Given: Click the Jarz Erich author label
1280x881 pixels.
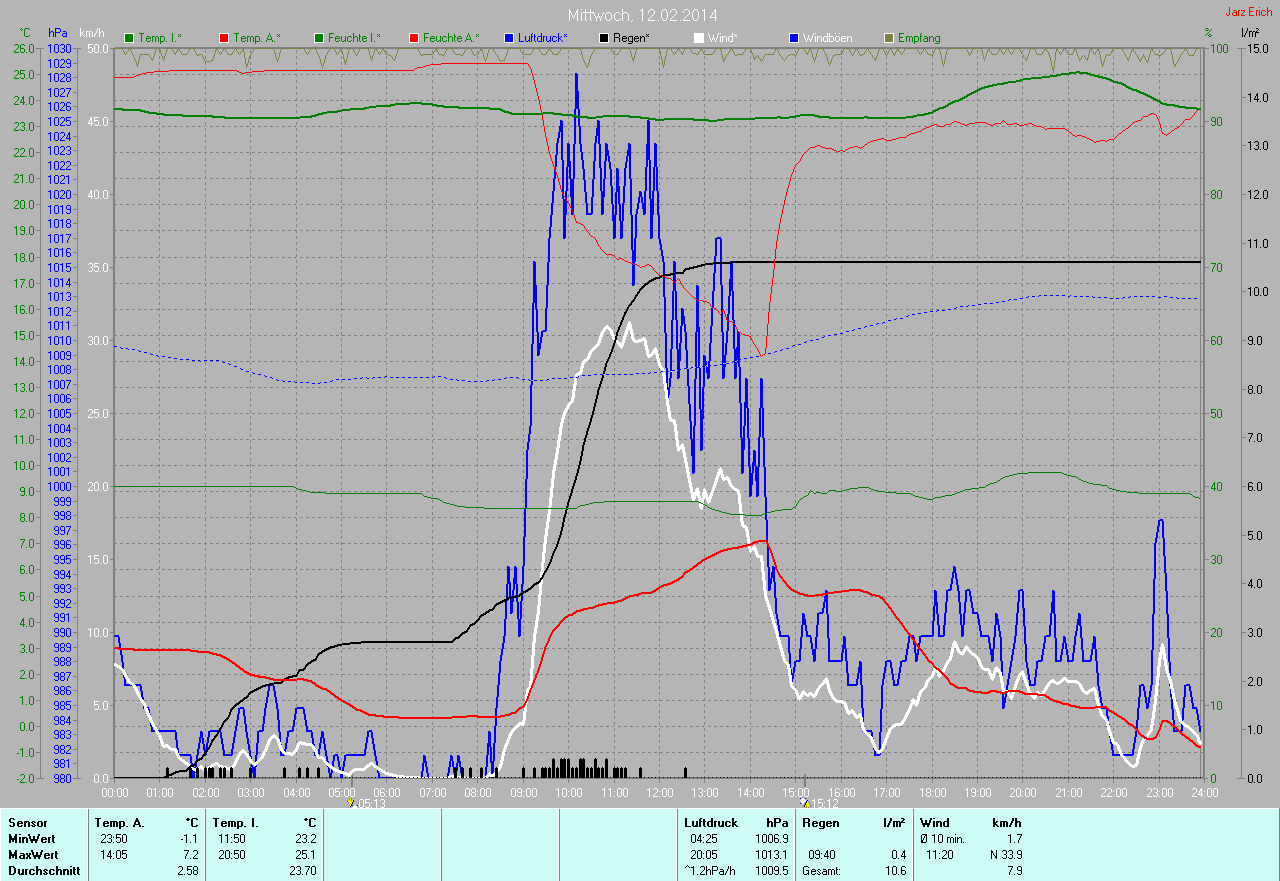Looking at the screenshot, I should [1248, 12].
